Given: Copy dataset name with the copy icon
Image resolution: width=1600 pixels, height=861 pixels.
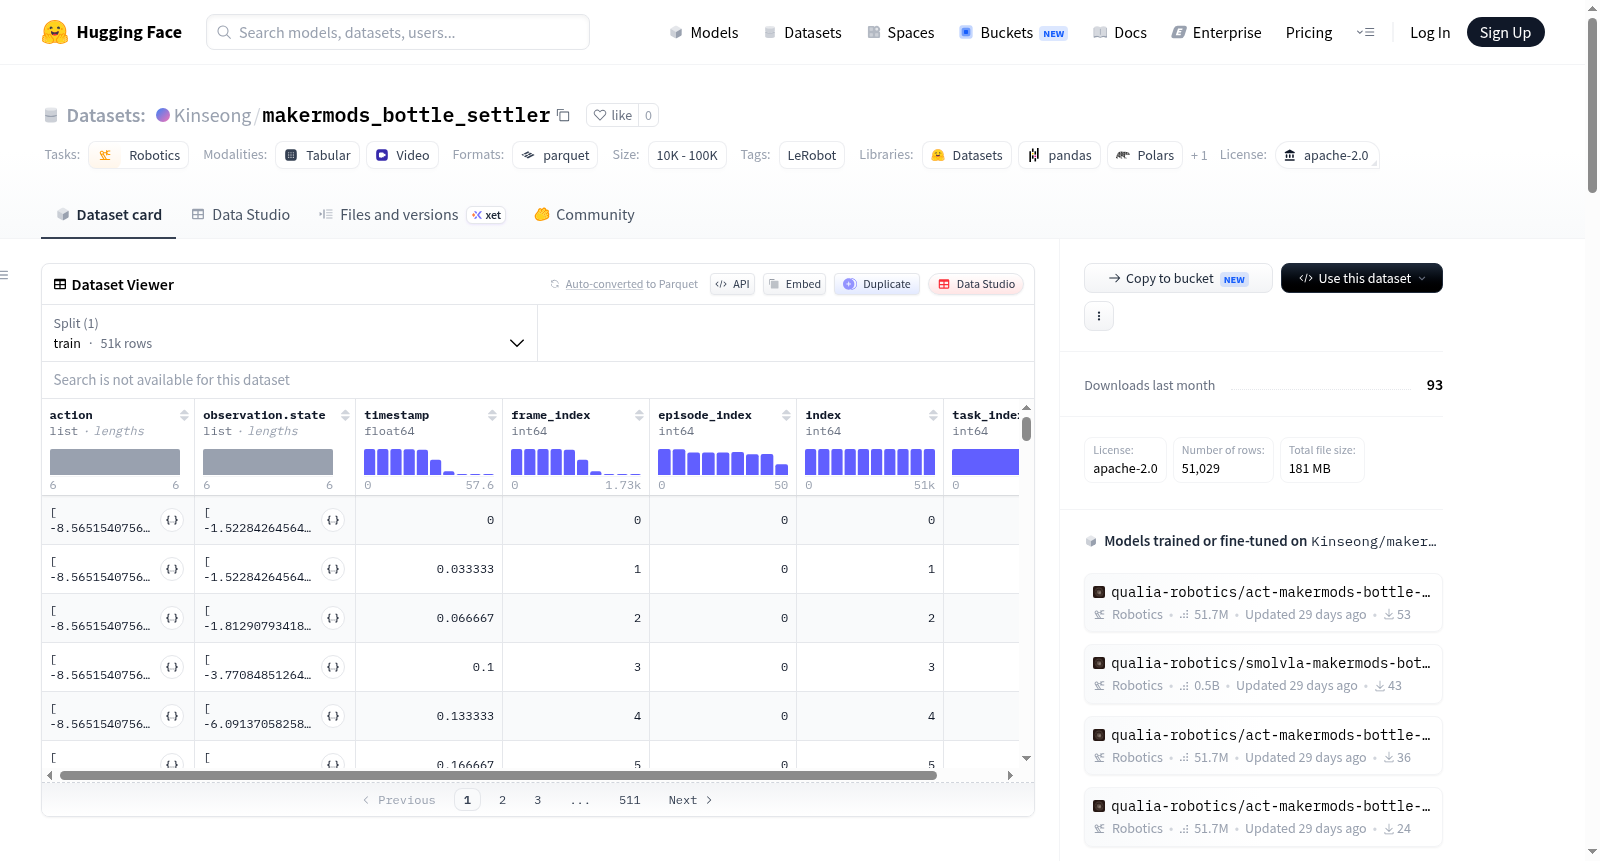Looking at the screenshot, I should [564, 115].
